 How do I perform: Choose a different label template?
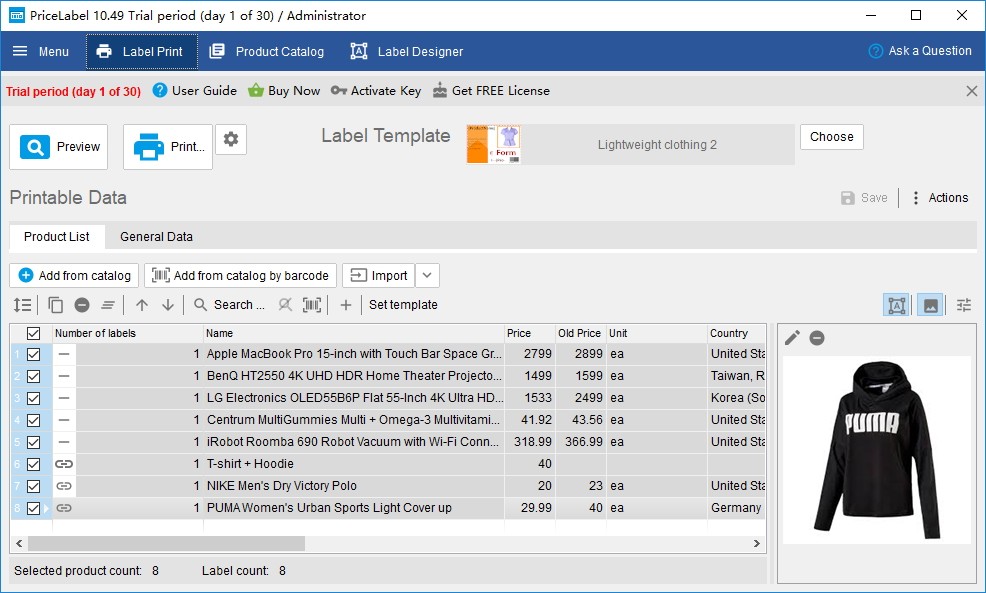coord(831,136)
